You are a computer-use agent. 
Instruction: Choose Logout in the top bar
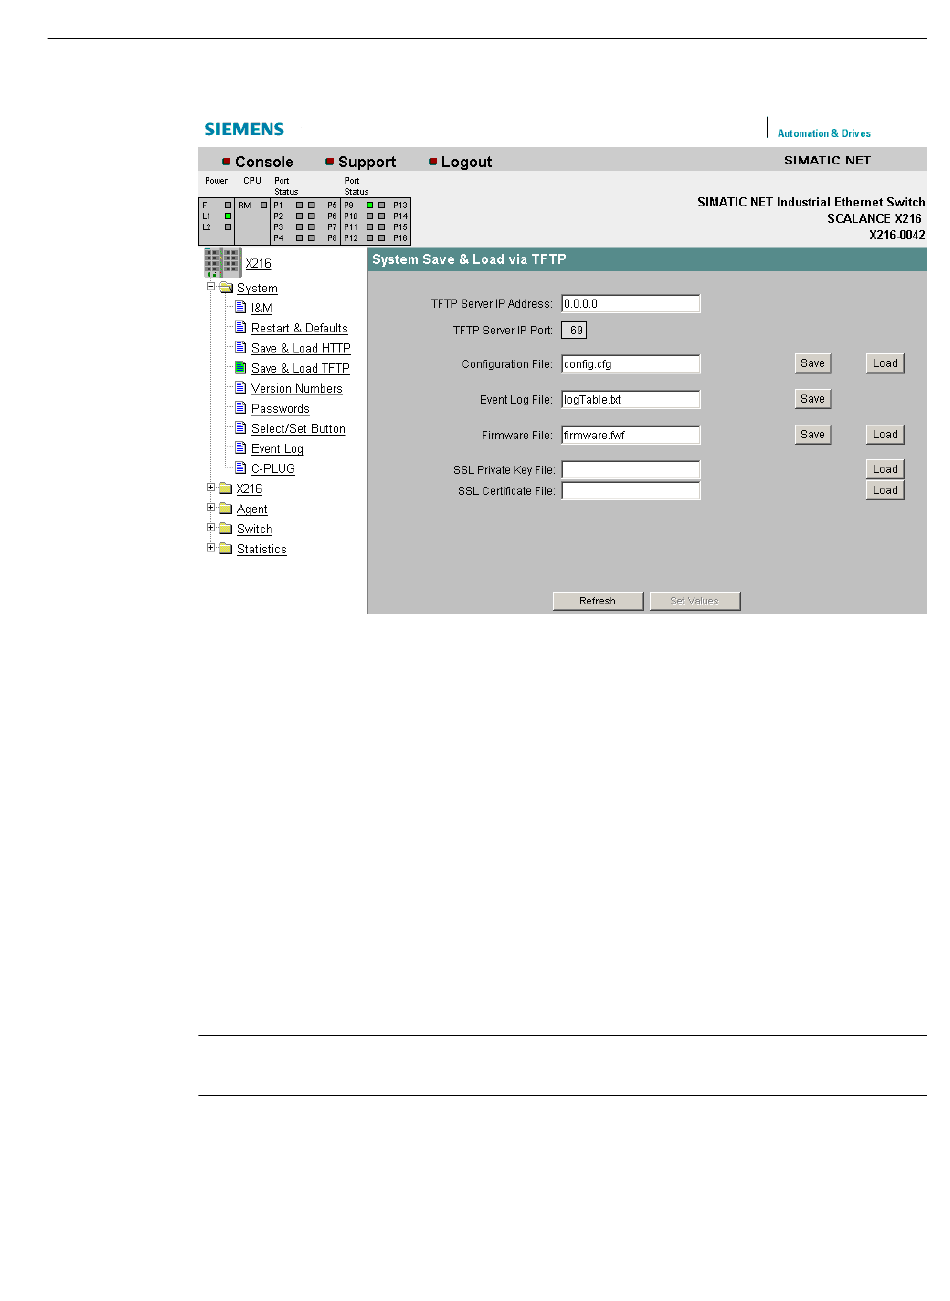tap(467, 162)
